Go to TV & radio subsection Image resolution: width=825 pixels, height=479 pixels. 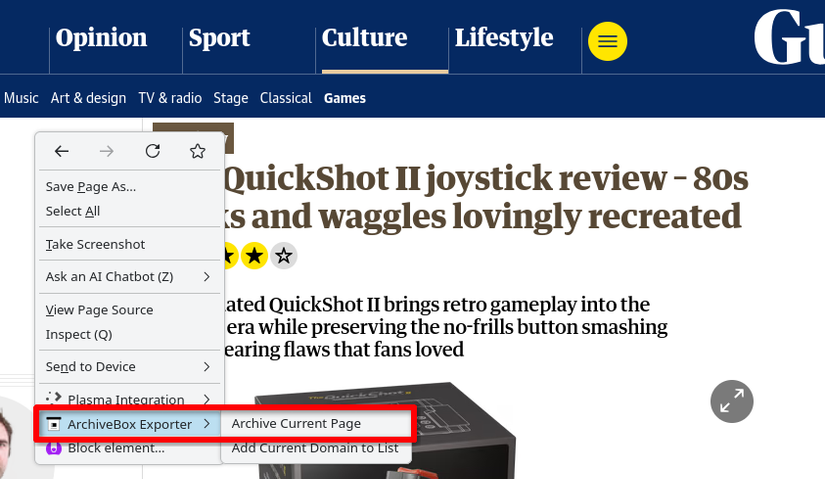(170, 98)
